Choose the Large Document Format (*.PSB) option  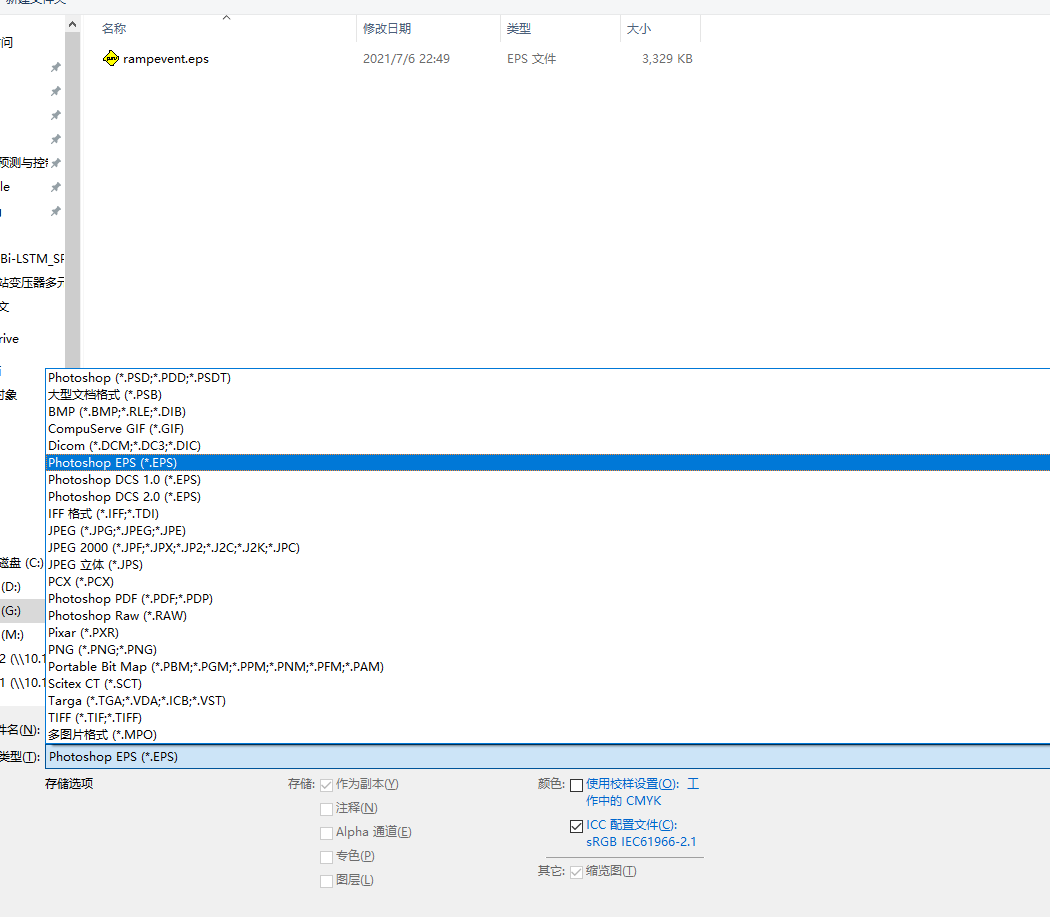coord(548,395)
